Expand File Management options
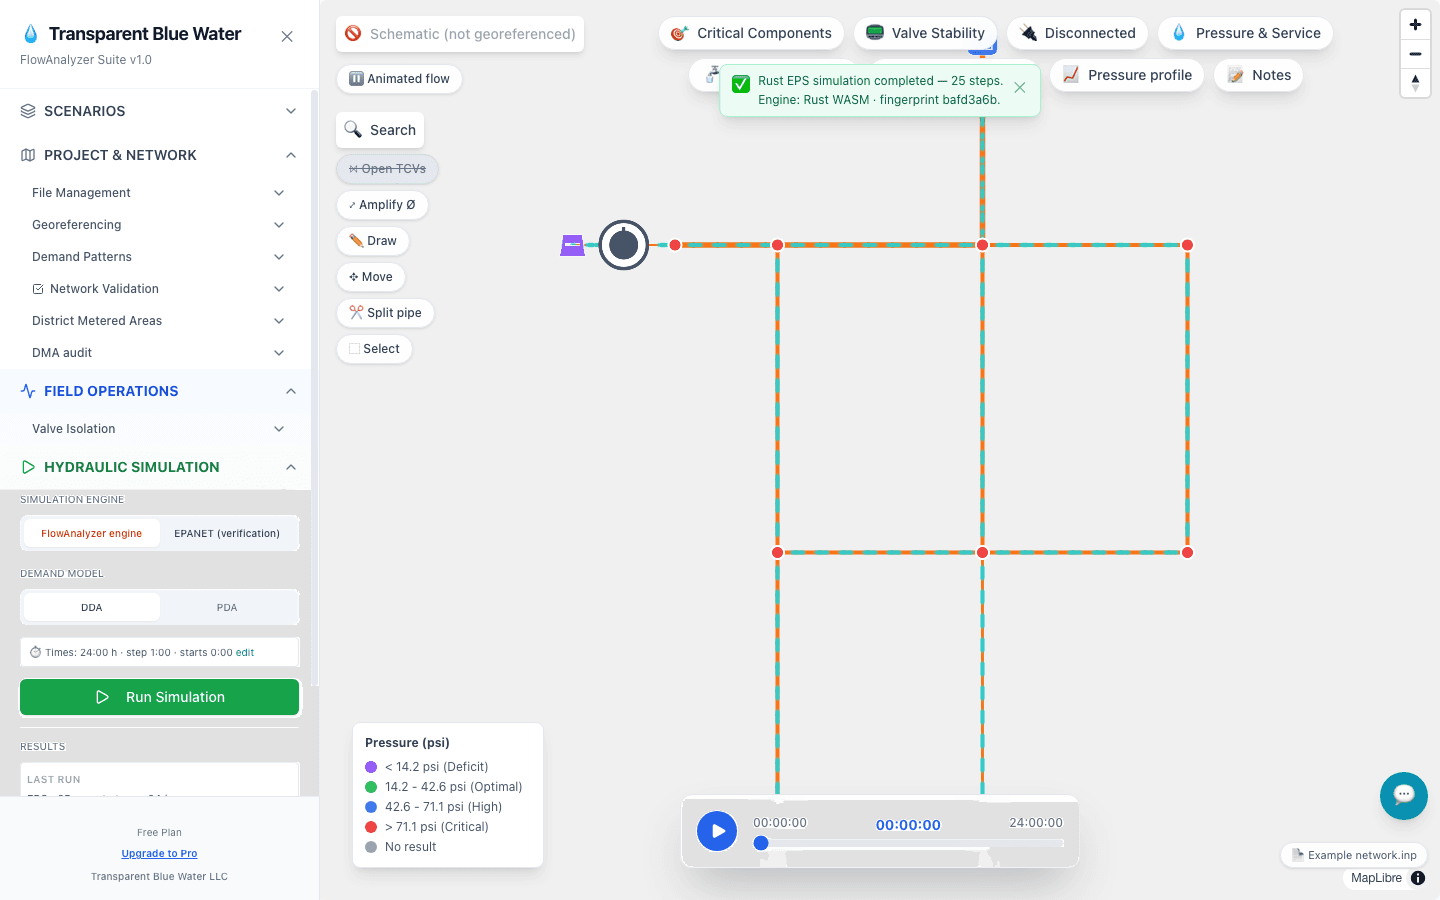Viewport: 1440px width, 900px height. [x=158, y=193]
